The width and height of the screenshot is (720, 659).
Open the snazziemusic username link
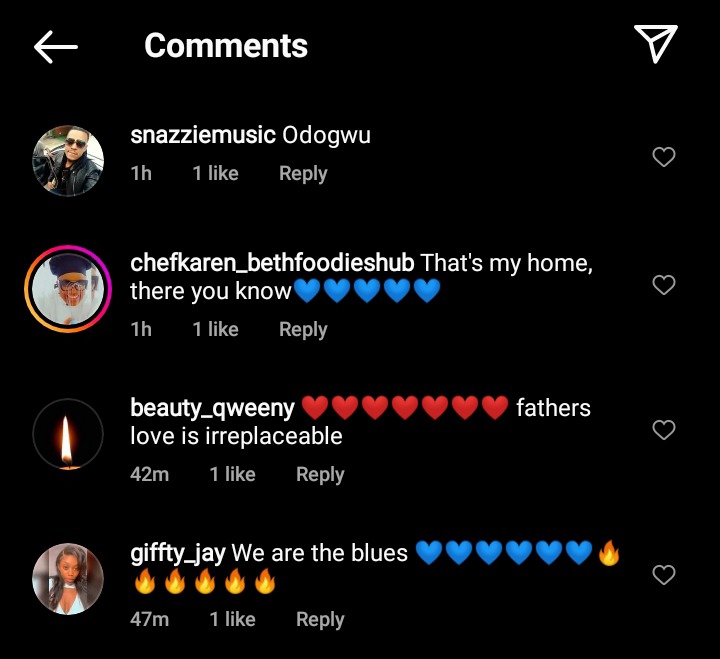203,135
